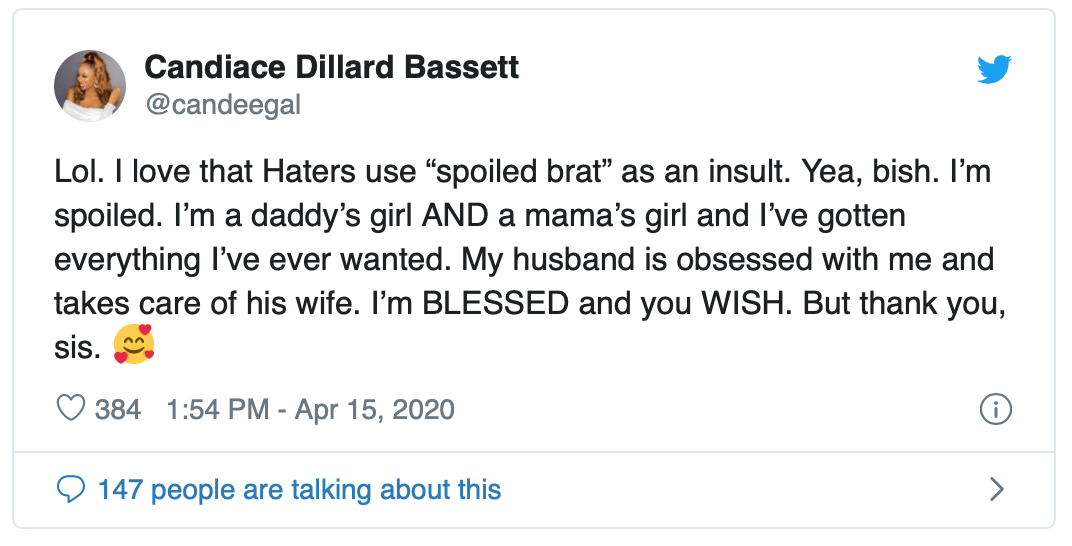Visit the @candeegal handle link
The image size is (1072, 546).
(x=223, y=104)
